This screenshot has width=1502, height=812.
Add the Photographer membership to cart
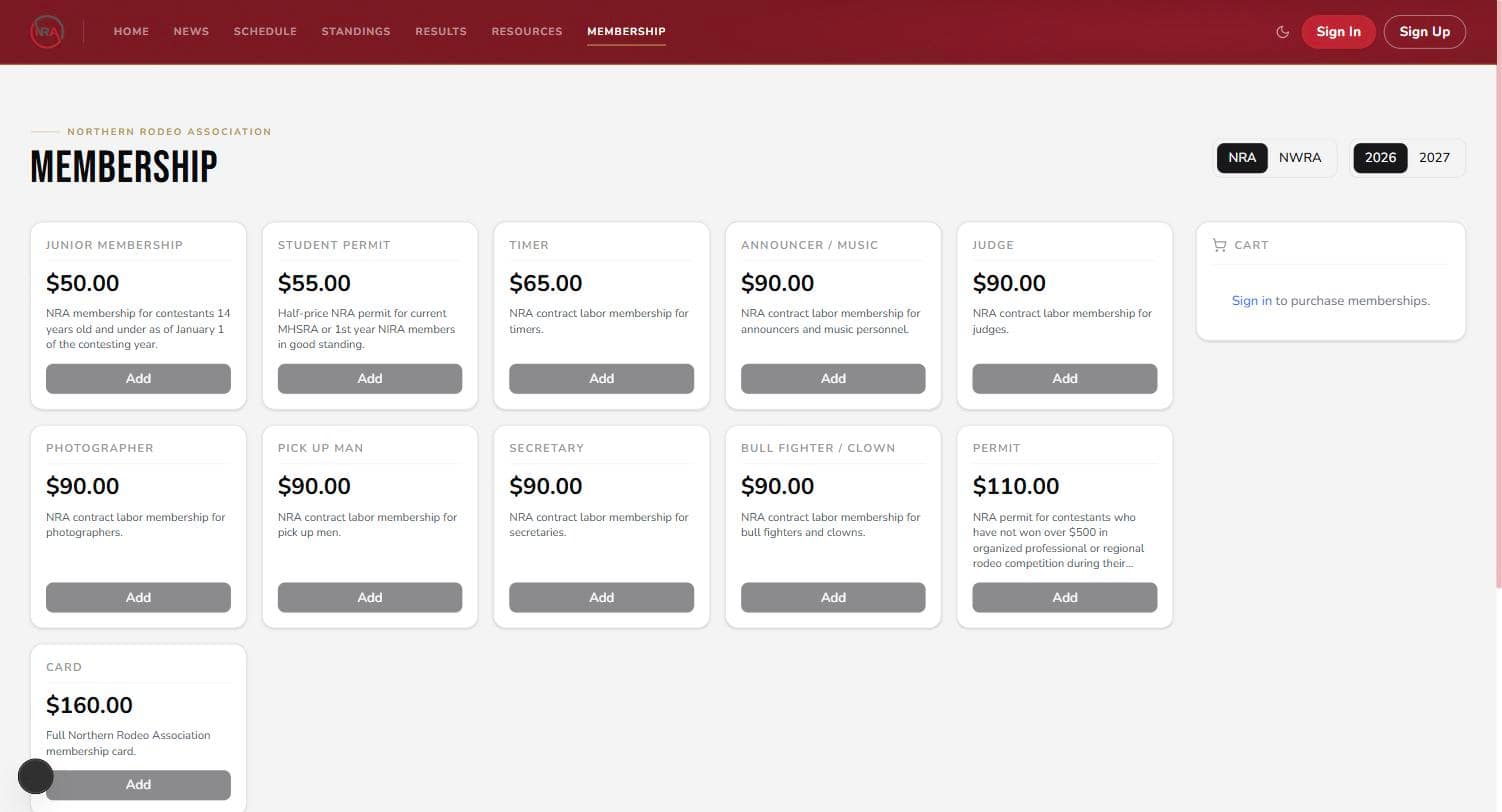(138, 598)
